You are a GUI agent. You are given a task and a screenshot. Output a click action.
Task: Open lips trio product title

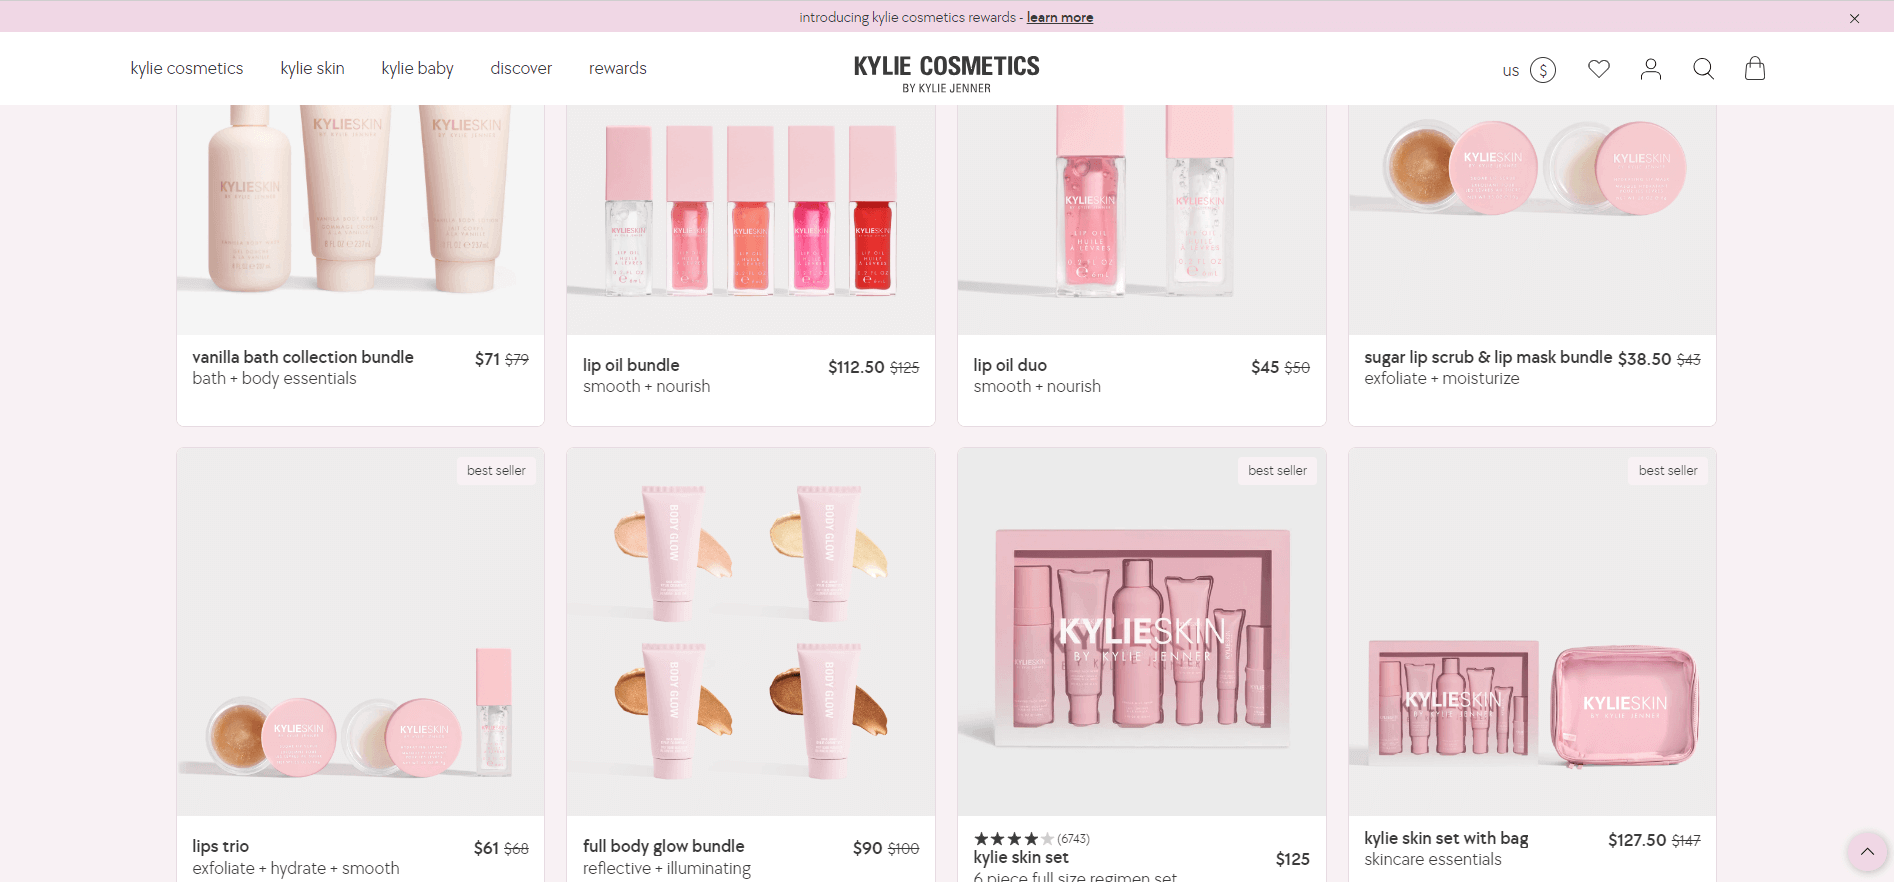click(x=220, y=846)
